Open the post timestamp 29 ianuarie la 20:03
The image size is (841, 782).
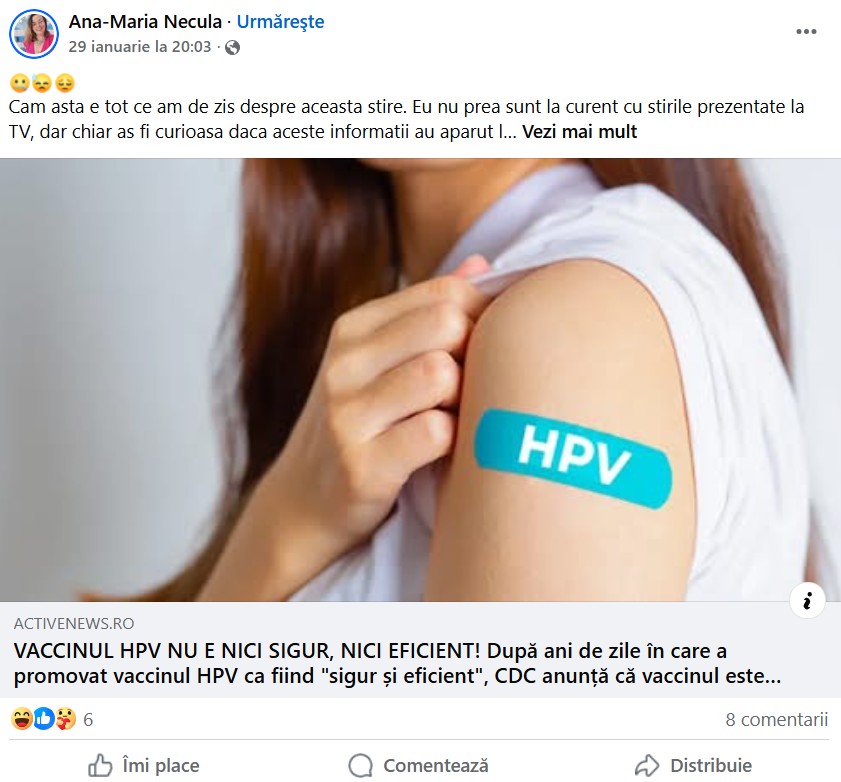140,47
